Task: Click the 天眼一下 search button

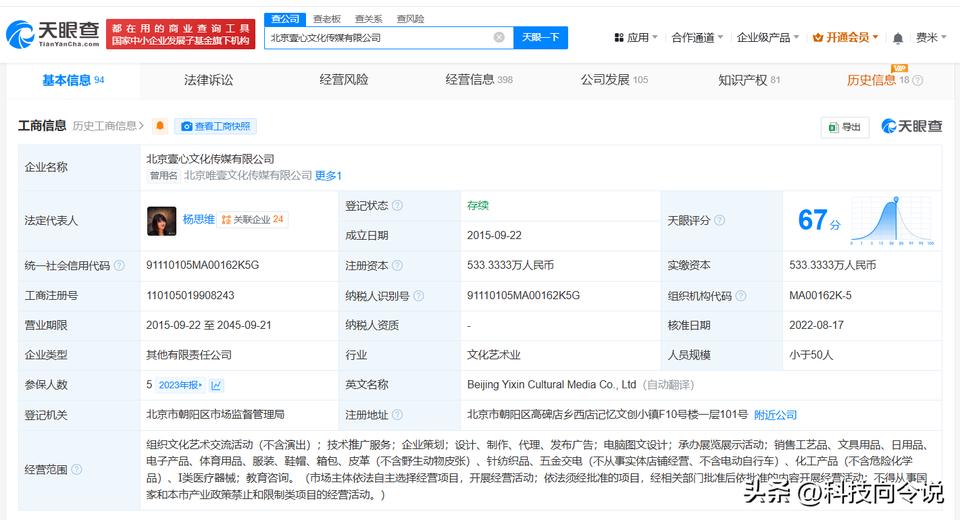Action: pyautogui.click(x=540, y=37)
